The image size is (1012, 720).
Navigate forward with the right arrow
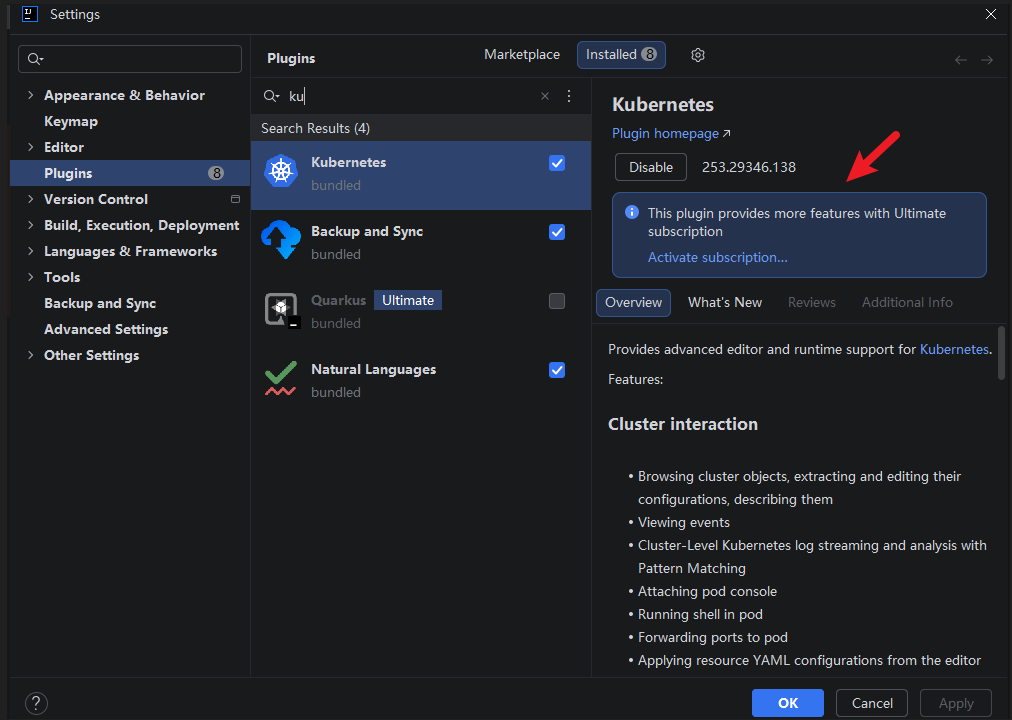tap(987, 60)
